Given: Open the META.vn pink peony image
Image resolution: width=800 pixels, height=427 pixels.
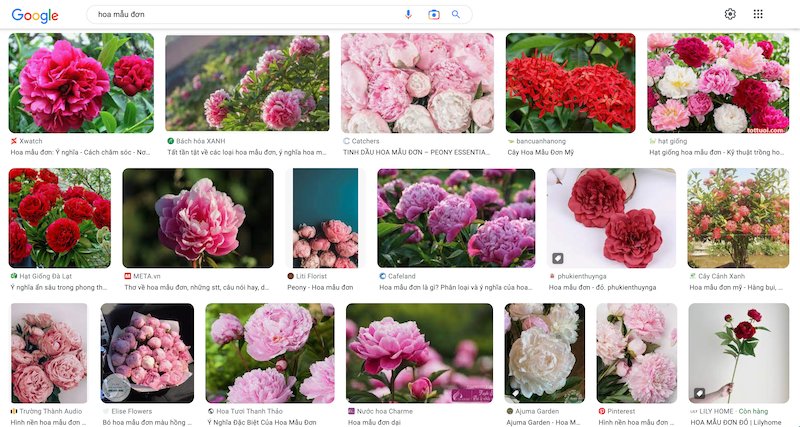Looking at the screenshot, I should pos(197,218).
